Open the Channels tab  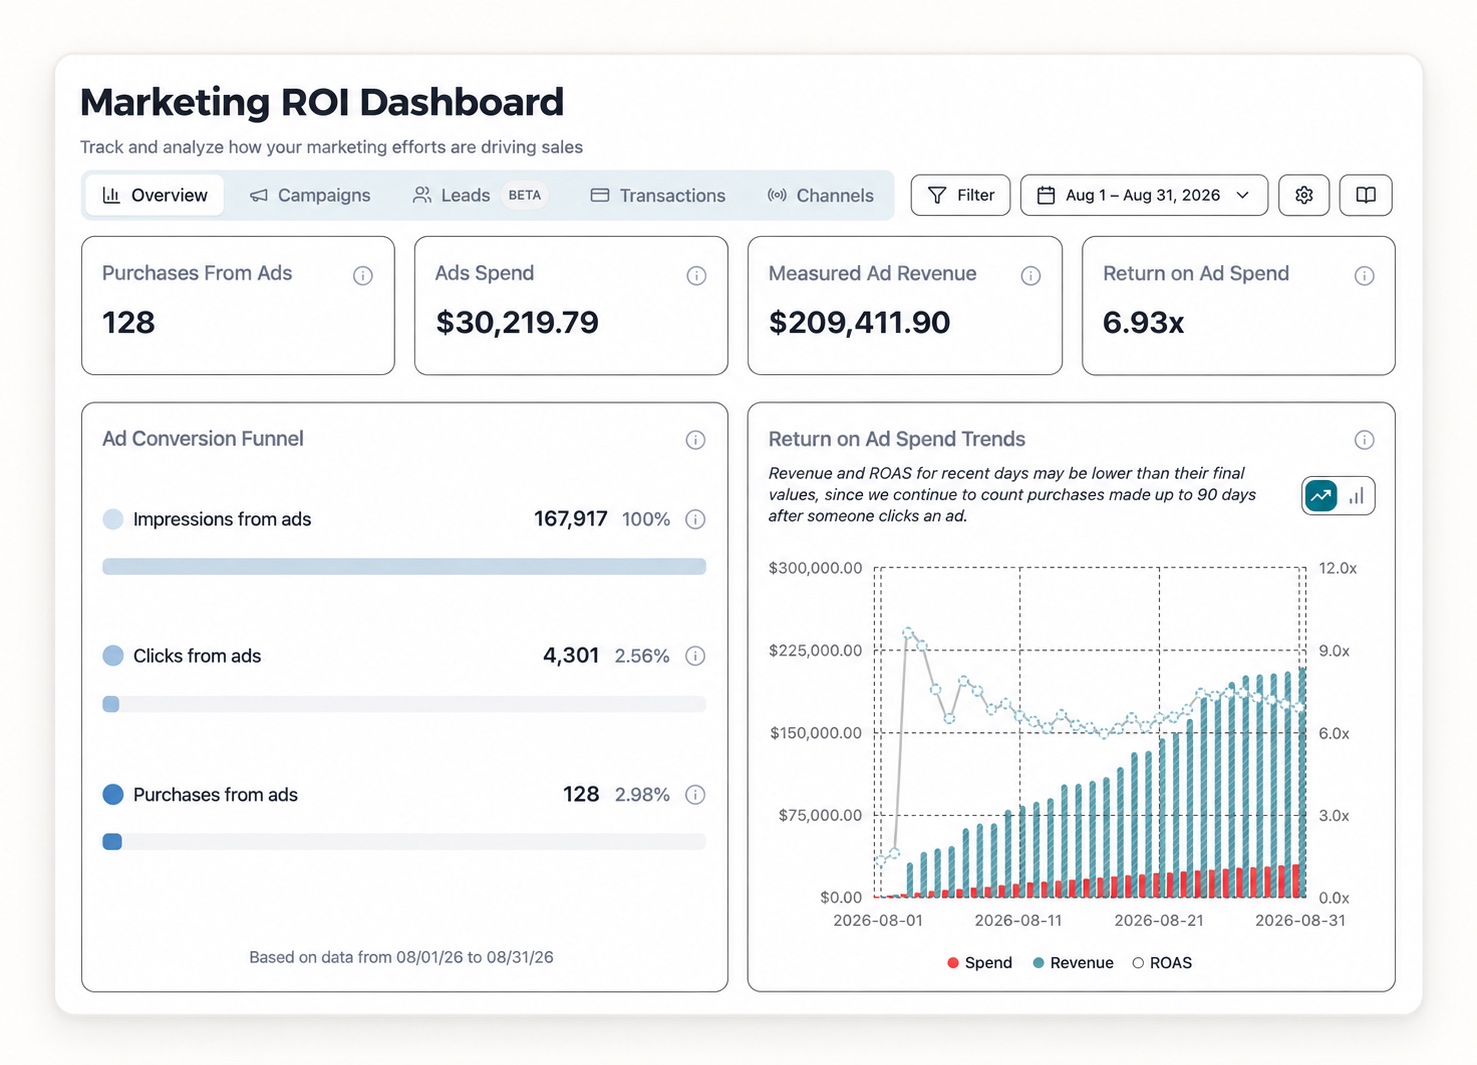[821, 195]
